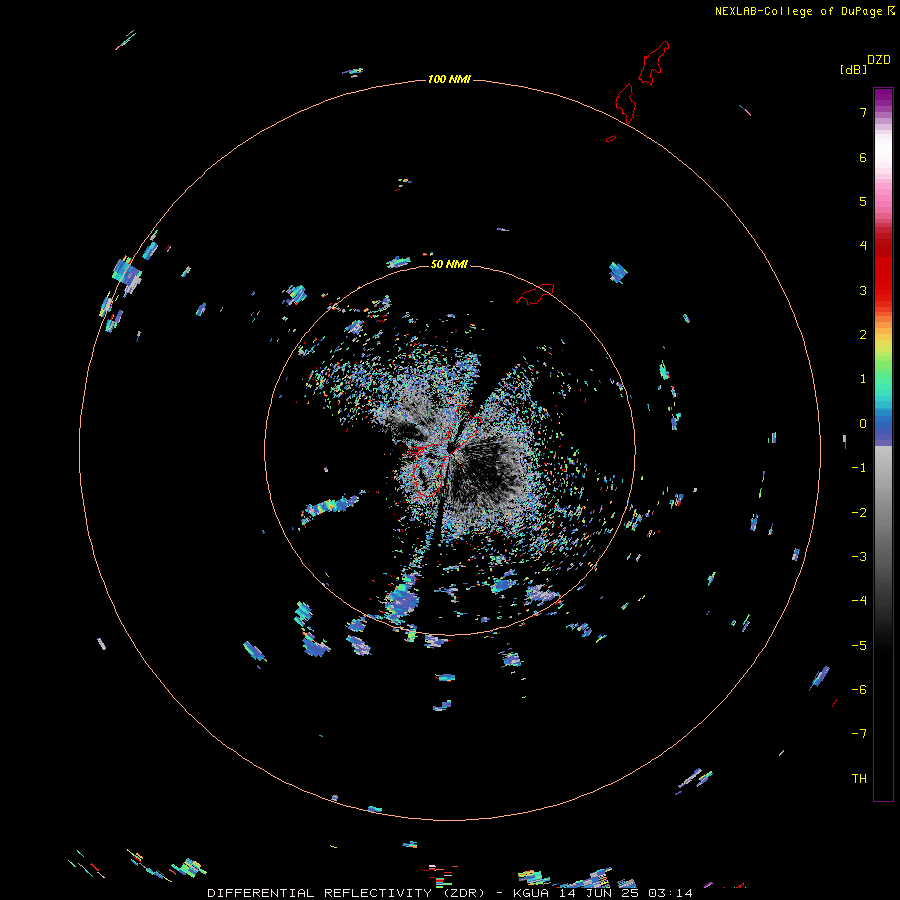Click the -1 value on the color scale
Screen dimensions: 900x900
pyautogui.click(x=859, y=468)
